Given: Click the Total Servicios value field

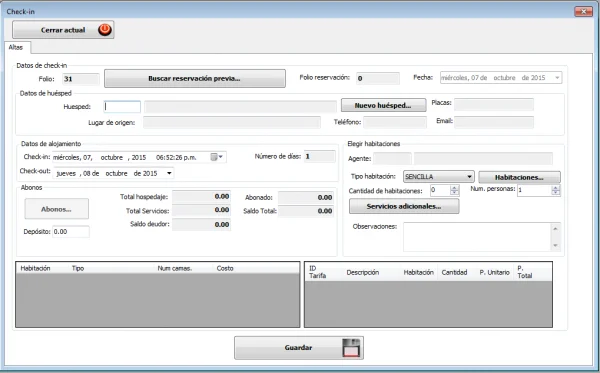Looking at the screenshot, I should click(x=201, y=210).
